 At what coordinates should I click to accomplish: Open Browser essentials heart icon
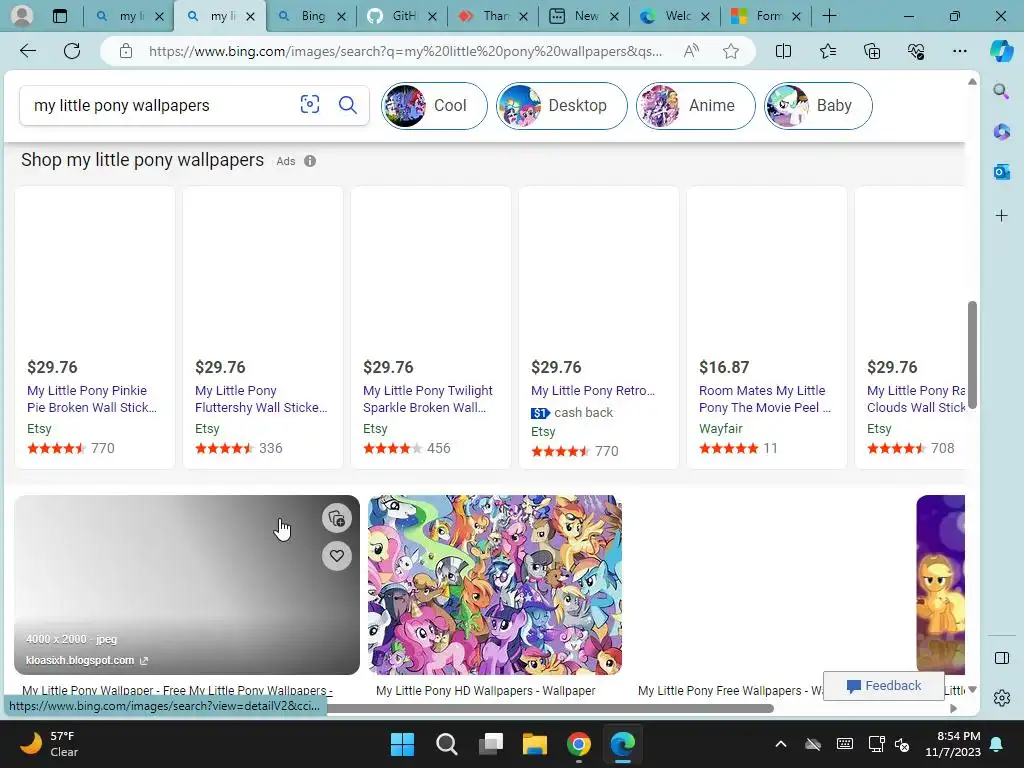tap(916, 51)
